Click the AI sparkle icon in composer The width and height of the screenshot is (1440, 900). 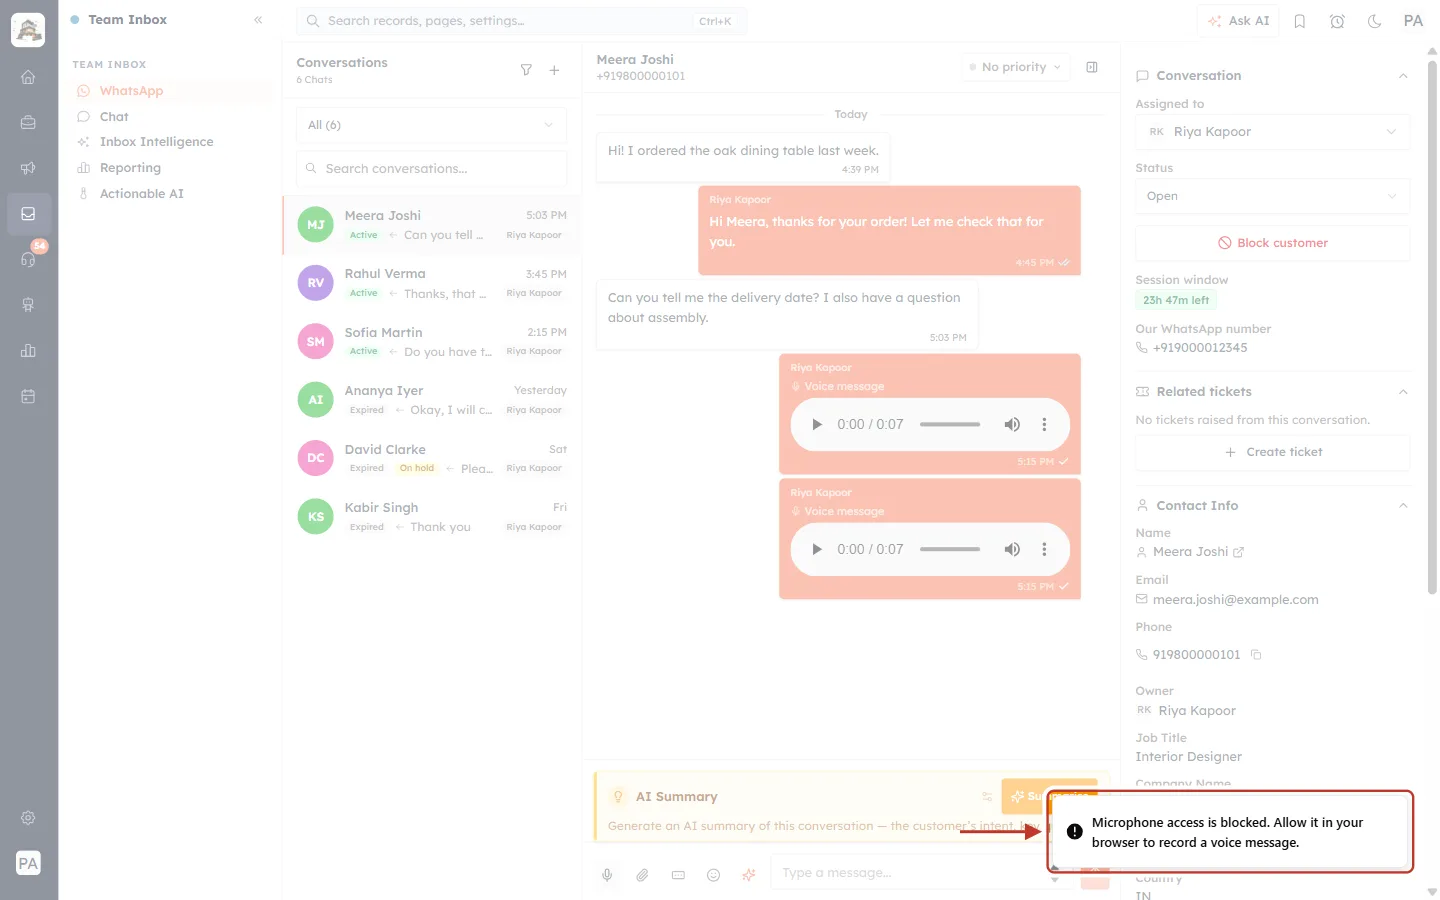749,875
